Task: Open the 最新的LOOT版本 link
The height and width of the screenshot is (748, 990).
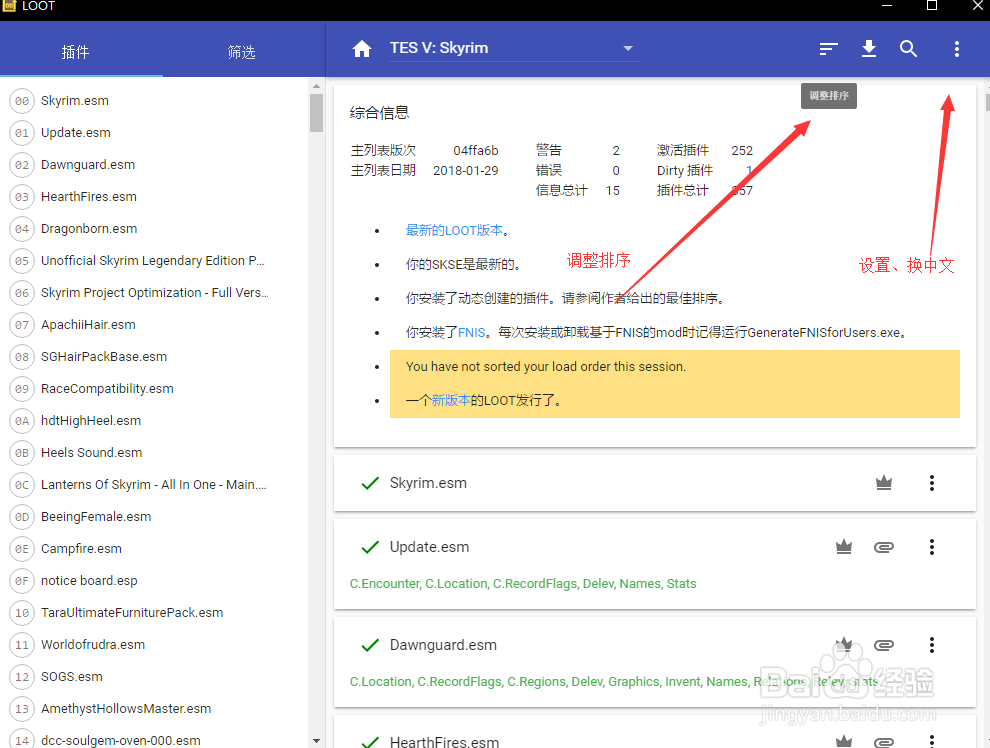Action: pyautogui.click(x=454, y=230)
